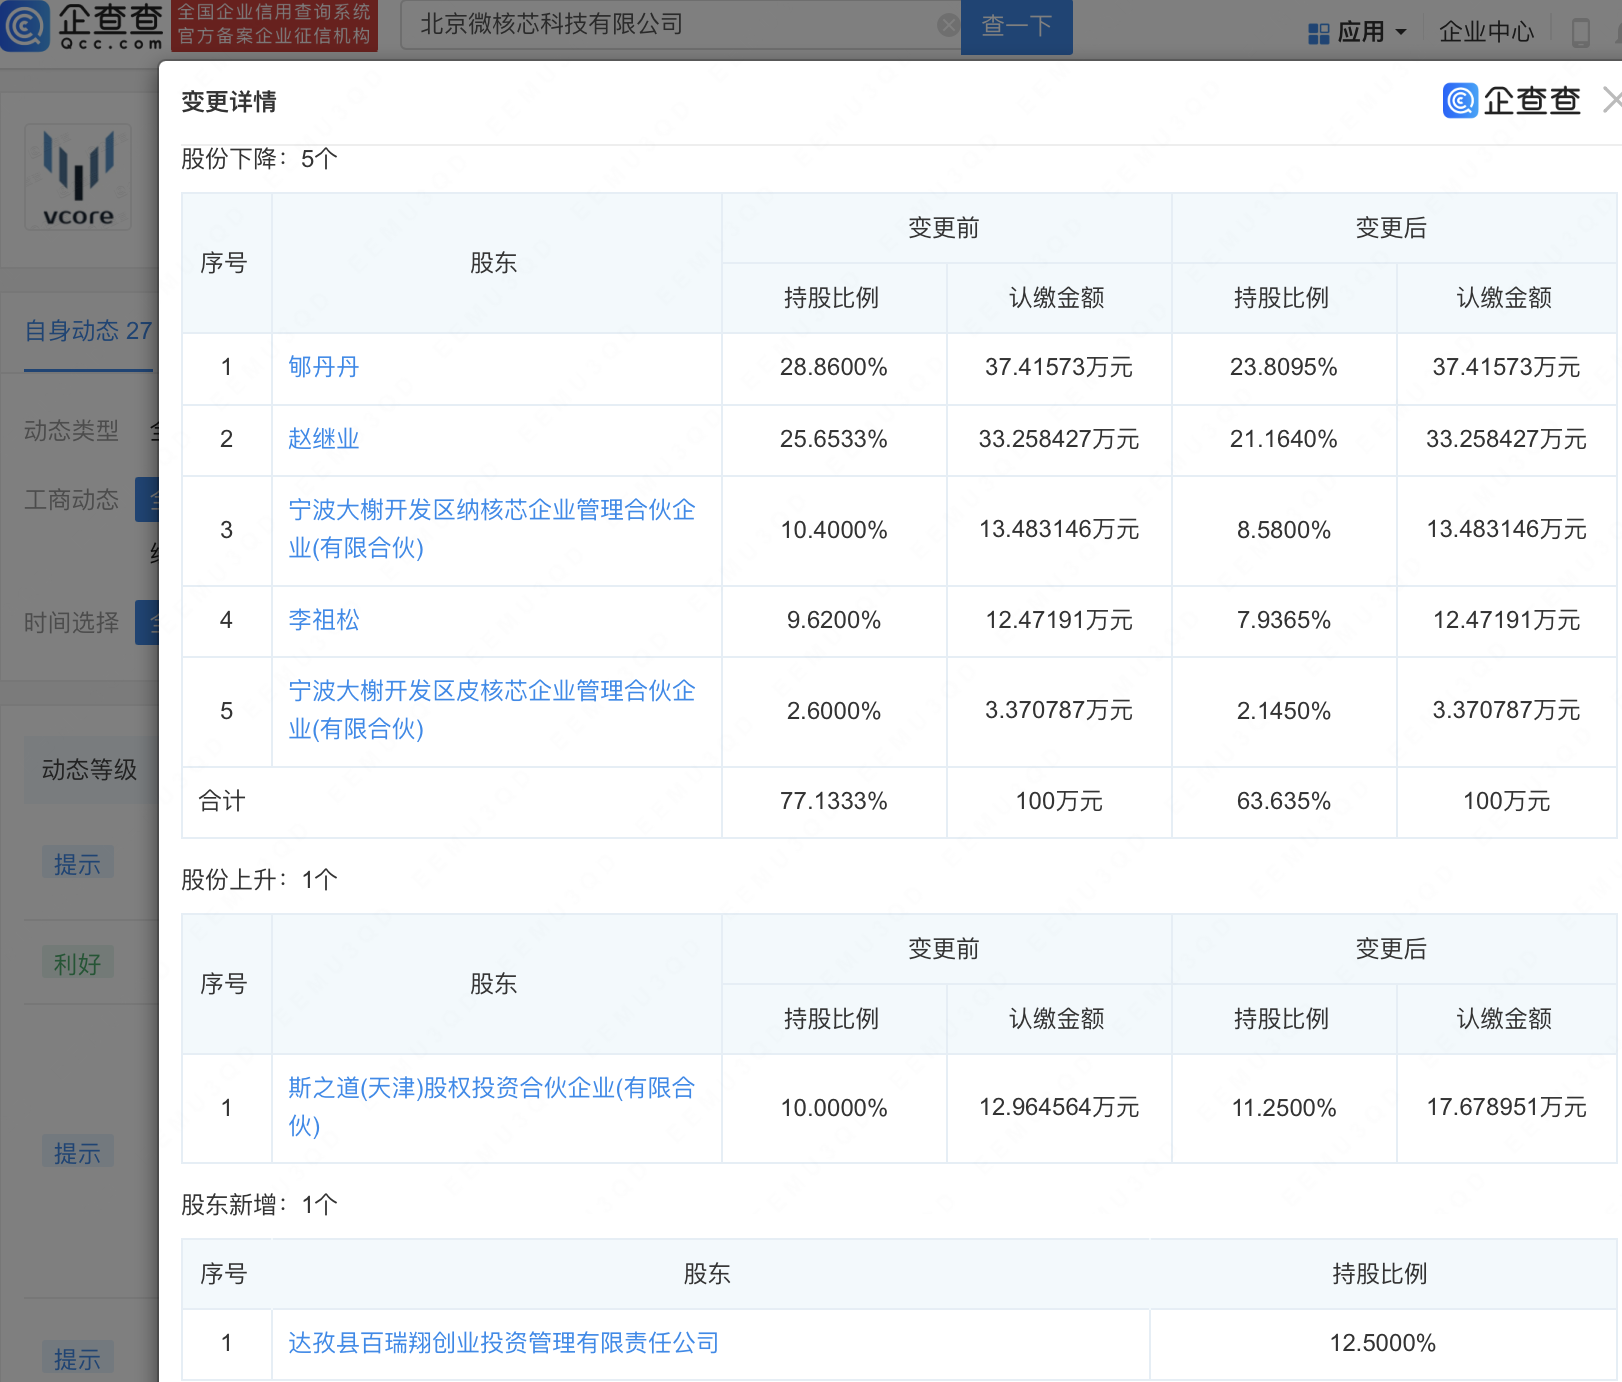Screen dimensions: 1622x1382
Task: Click the vcore company logo thumbnail
Action: tap(78, 177)
